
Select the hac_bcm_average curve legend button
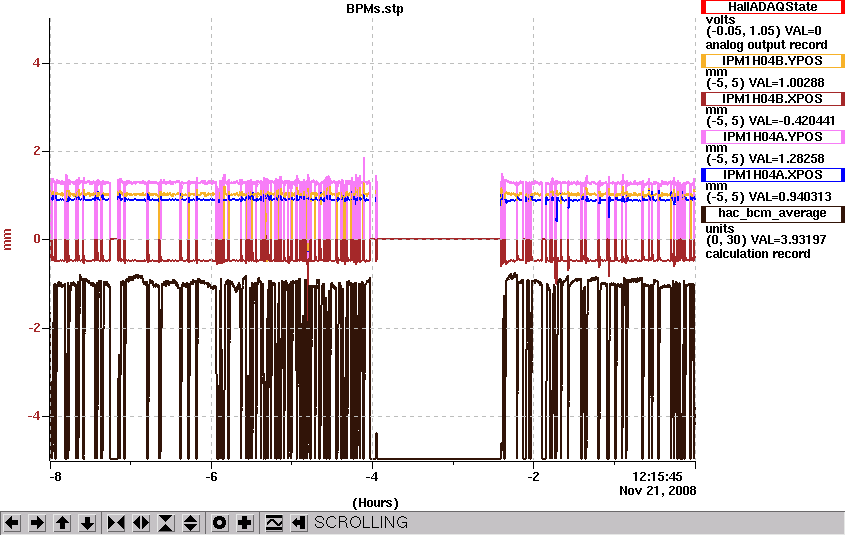click(x=772, y=213)
